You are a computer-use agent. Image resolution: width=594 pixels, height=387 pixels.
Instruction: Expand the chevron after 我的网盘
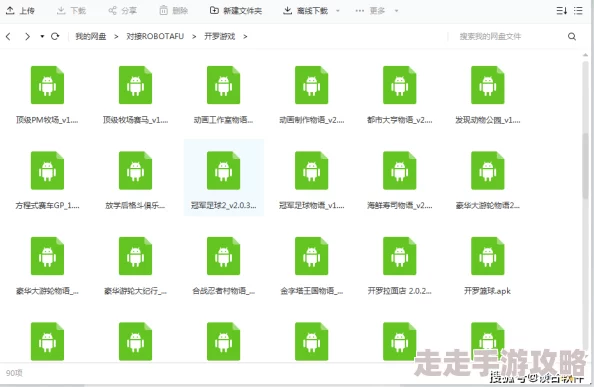(116, 36)
